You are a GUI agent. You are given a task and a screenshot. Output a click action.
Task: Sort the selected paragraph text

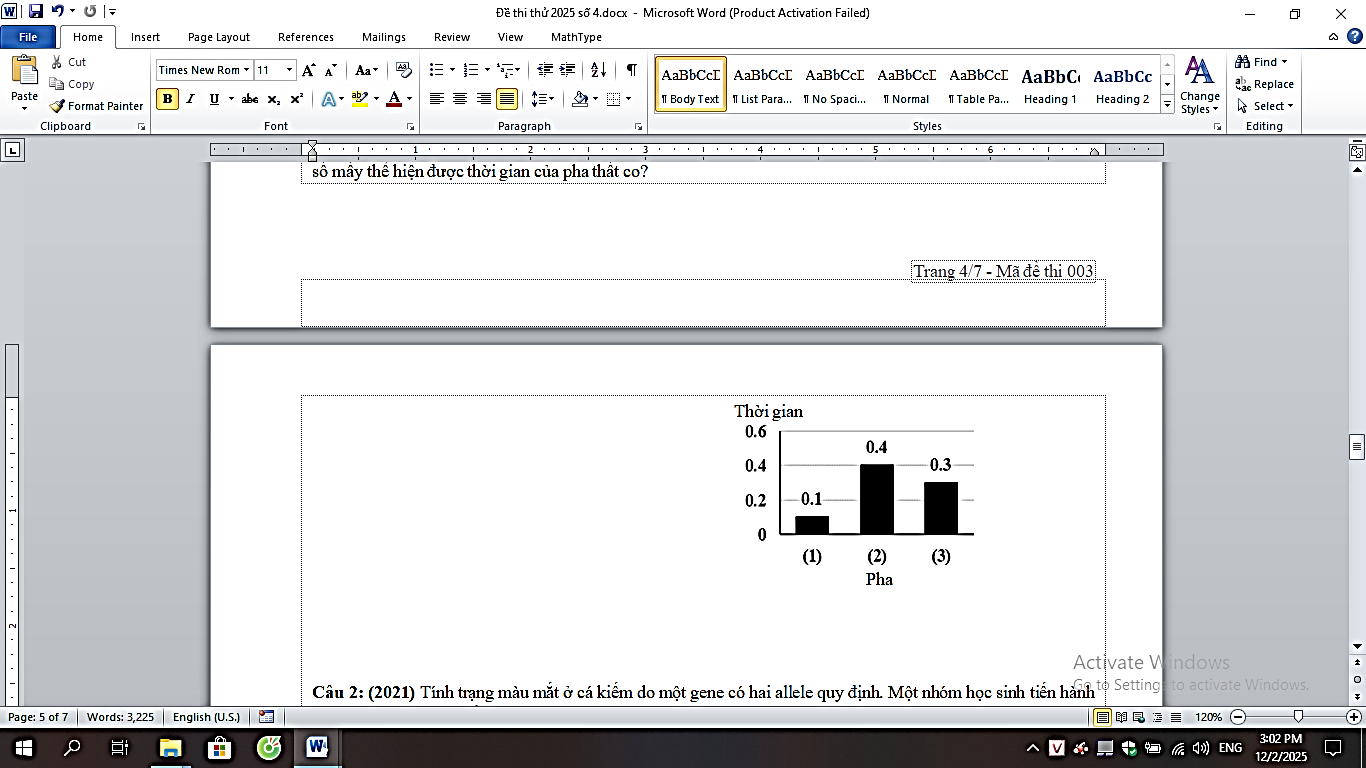598,70
